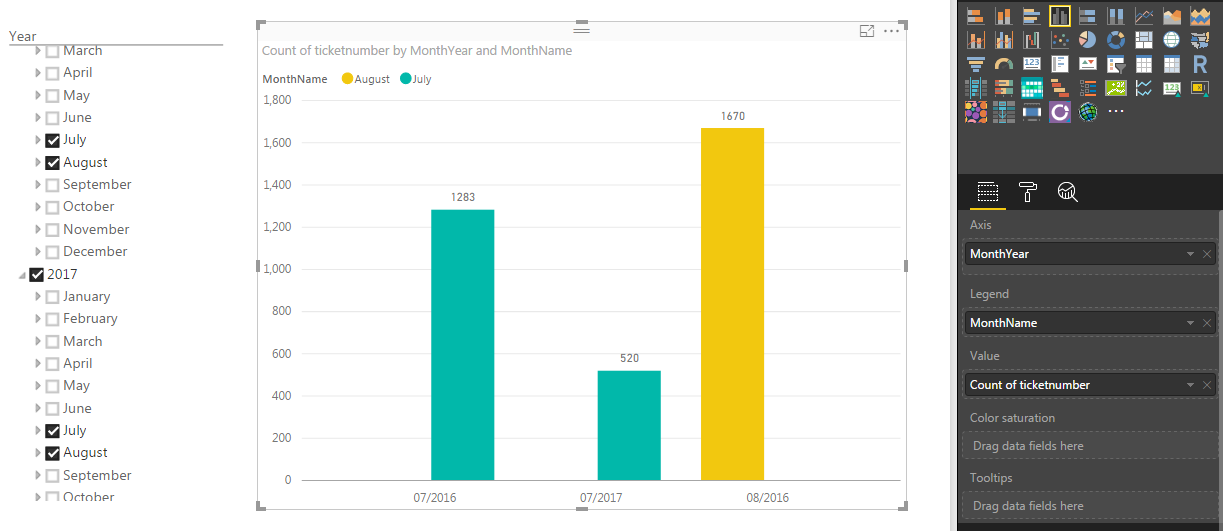Select the Gauge visual
This screenshot has width=1223, height=531.
[x=1004, y=64]
